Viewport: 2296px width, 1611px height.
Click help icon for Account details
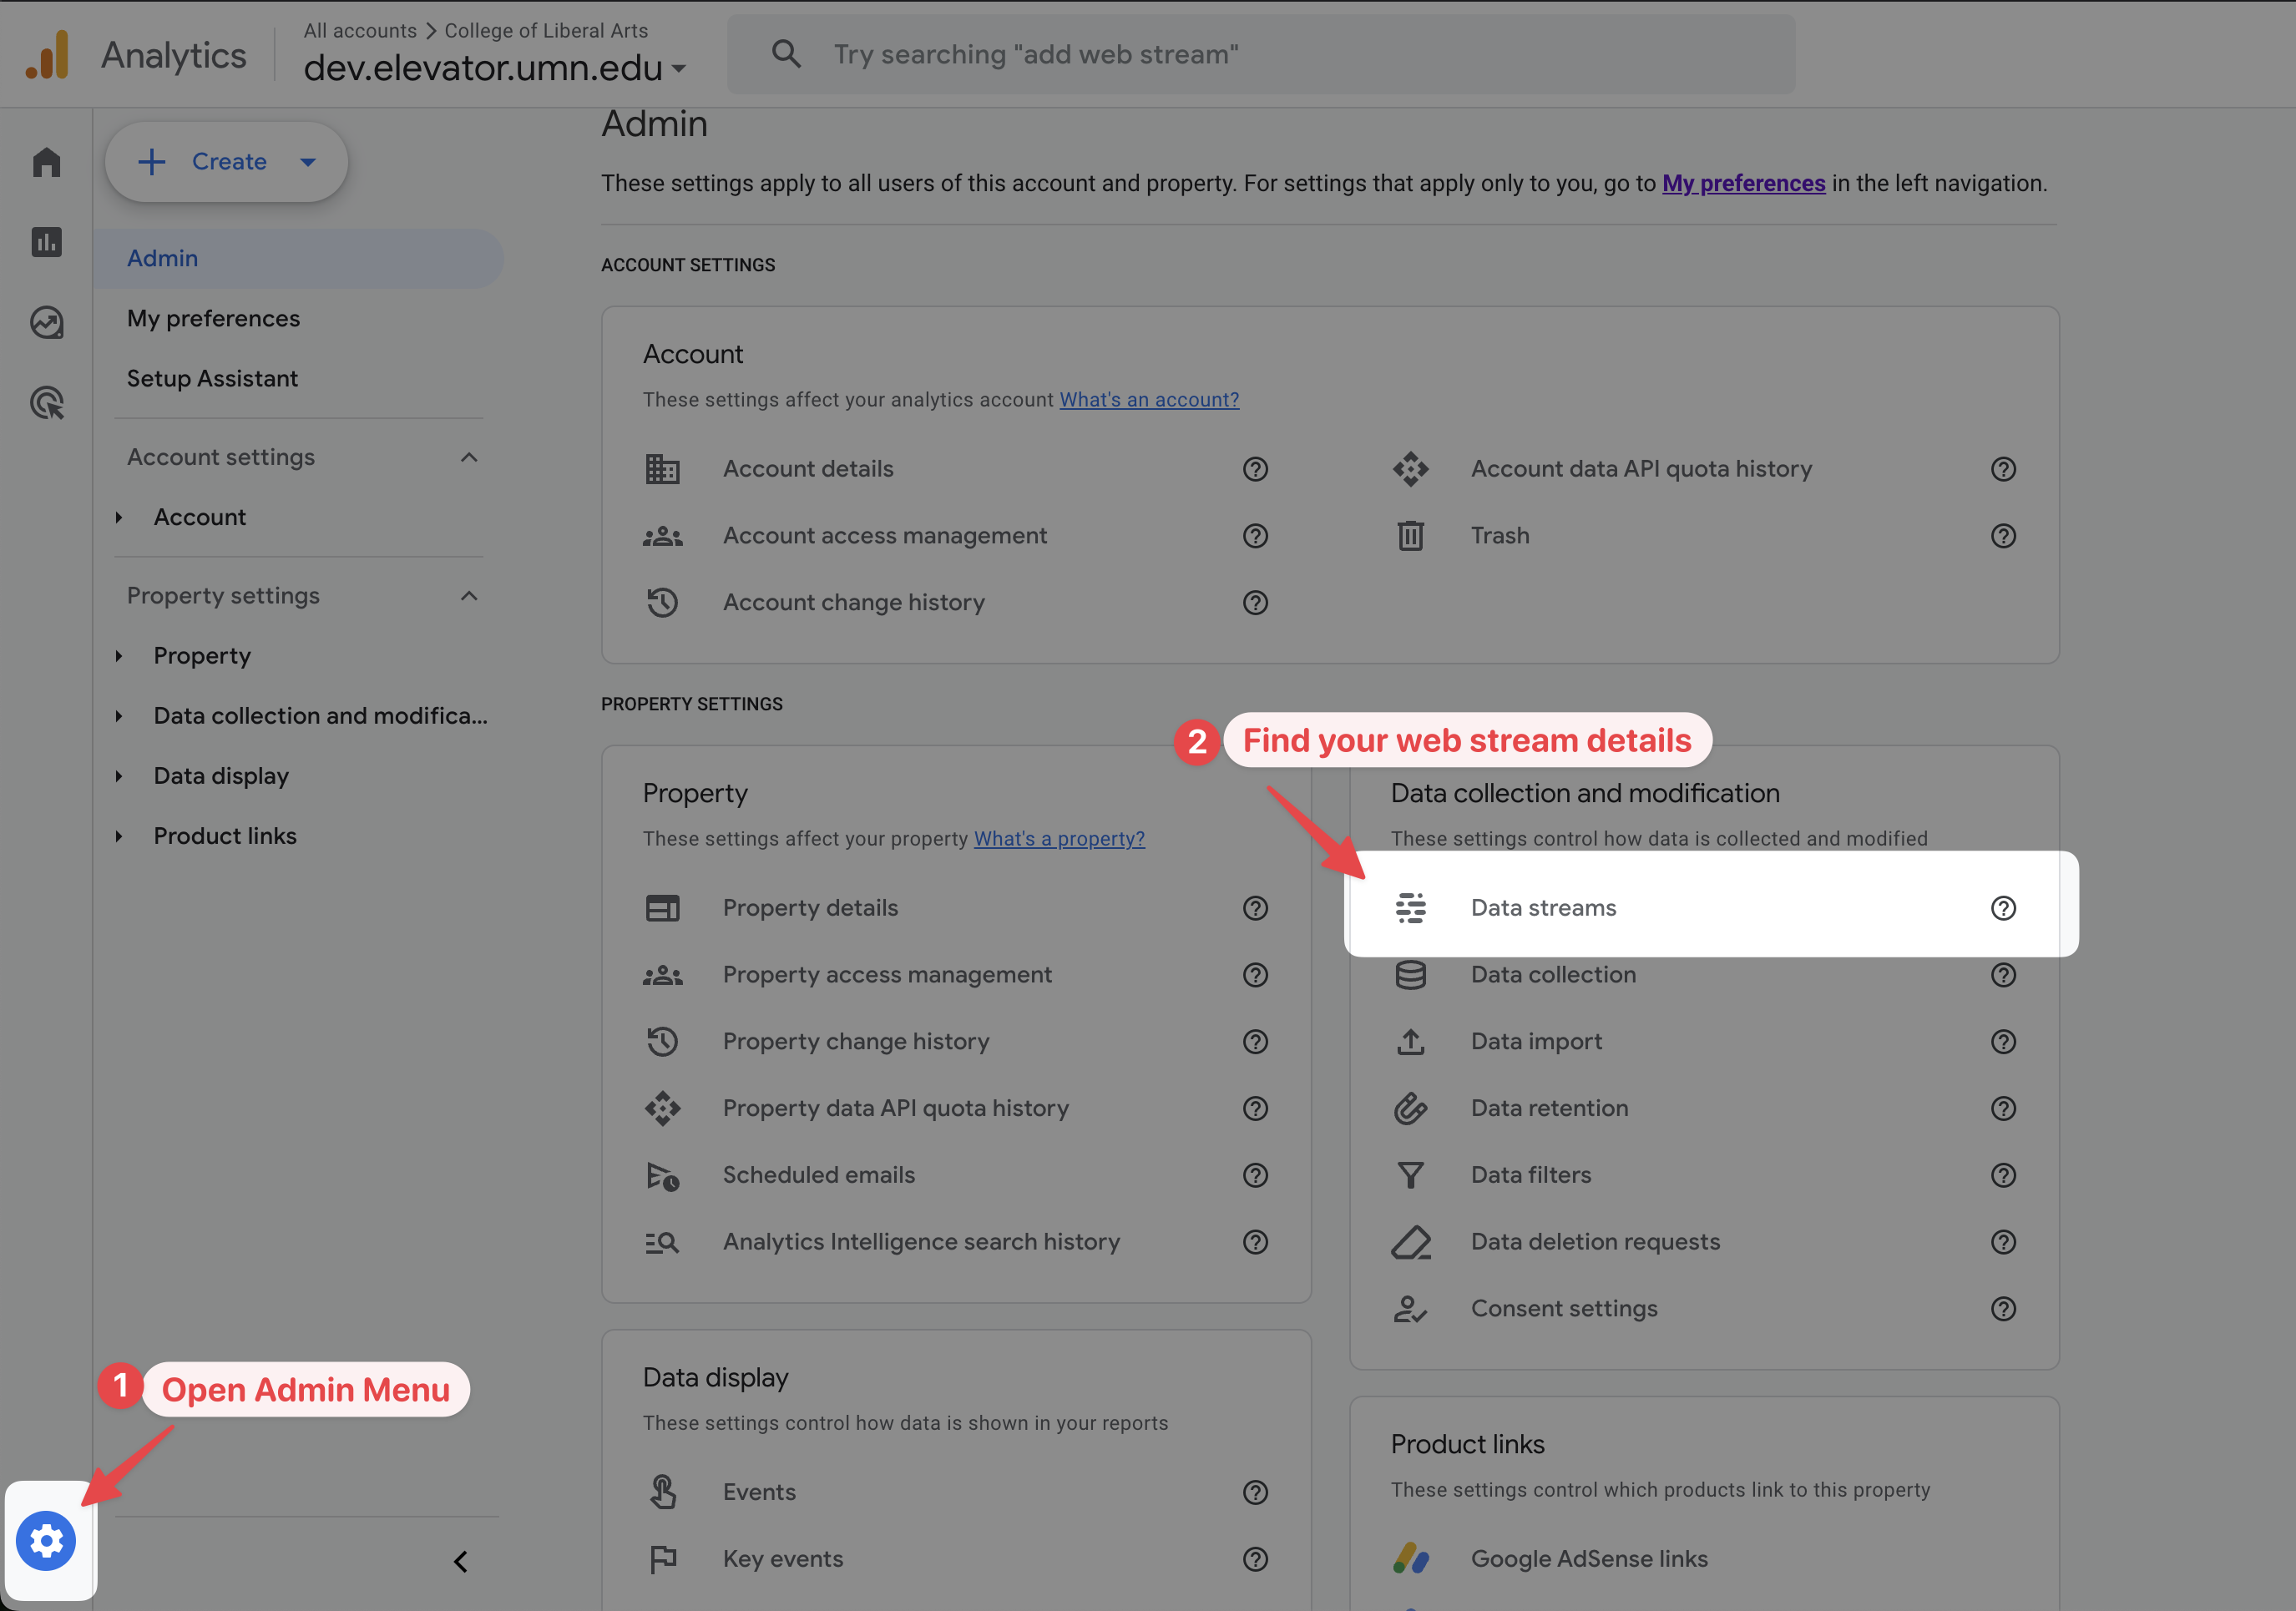pyautogui.click(x=1255, y=469)
